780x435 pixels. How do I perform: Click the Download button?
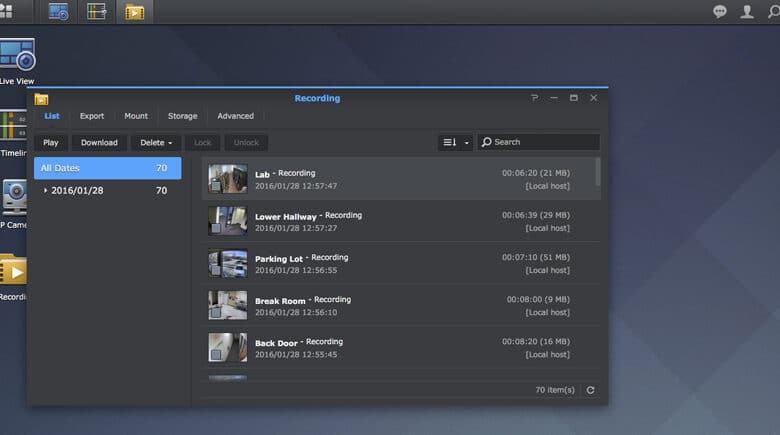(x=99, y=142)
